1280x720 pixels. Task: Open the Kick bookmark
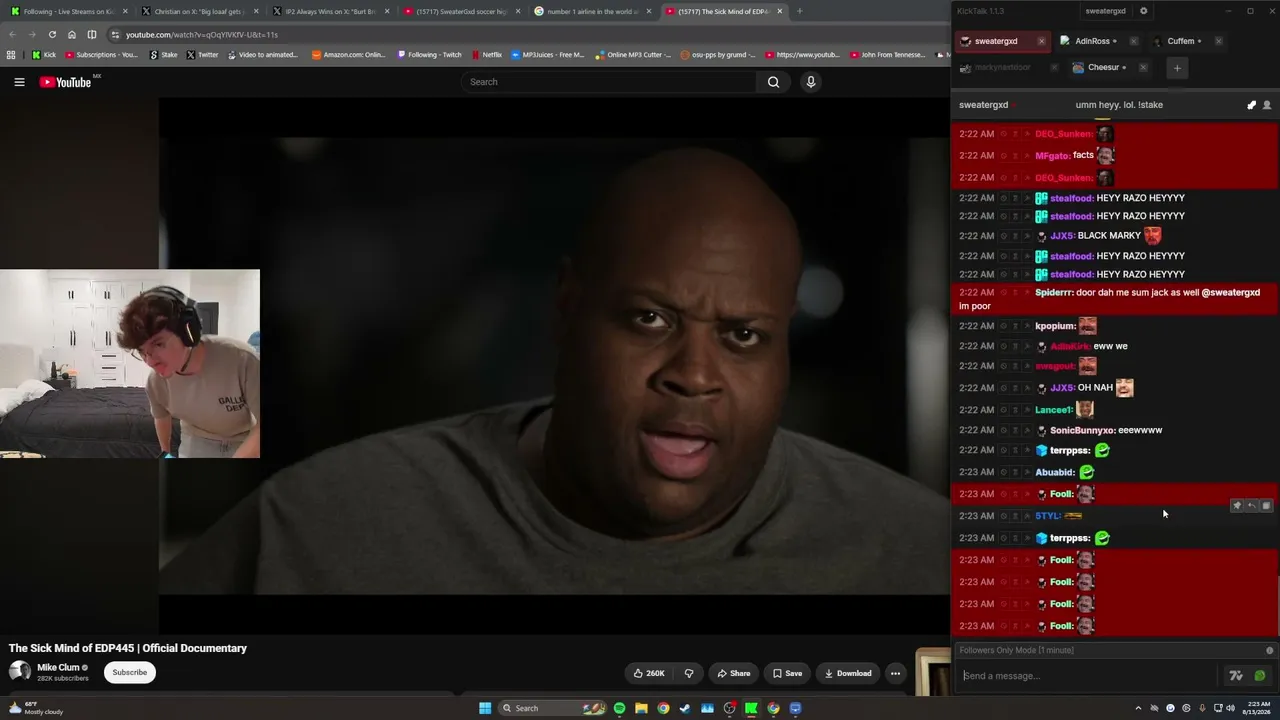coord(44,55)
